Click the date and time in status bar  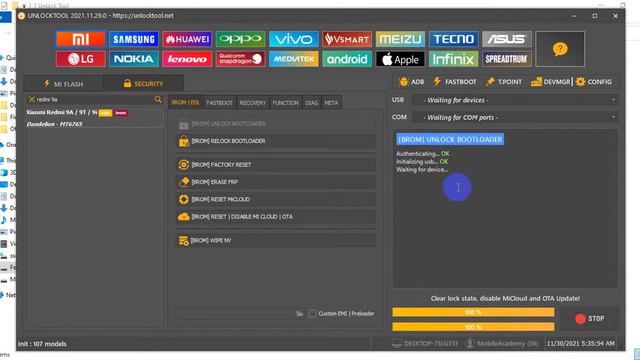[580, 343]
